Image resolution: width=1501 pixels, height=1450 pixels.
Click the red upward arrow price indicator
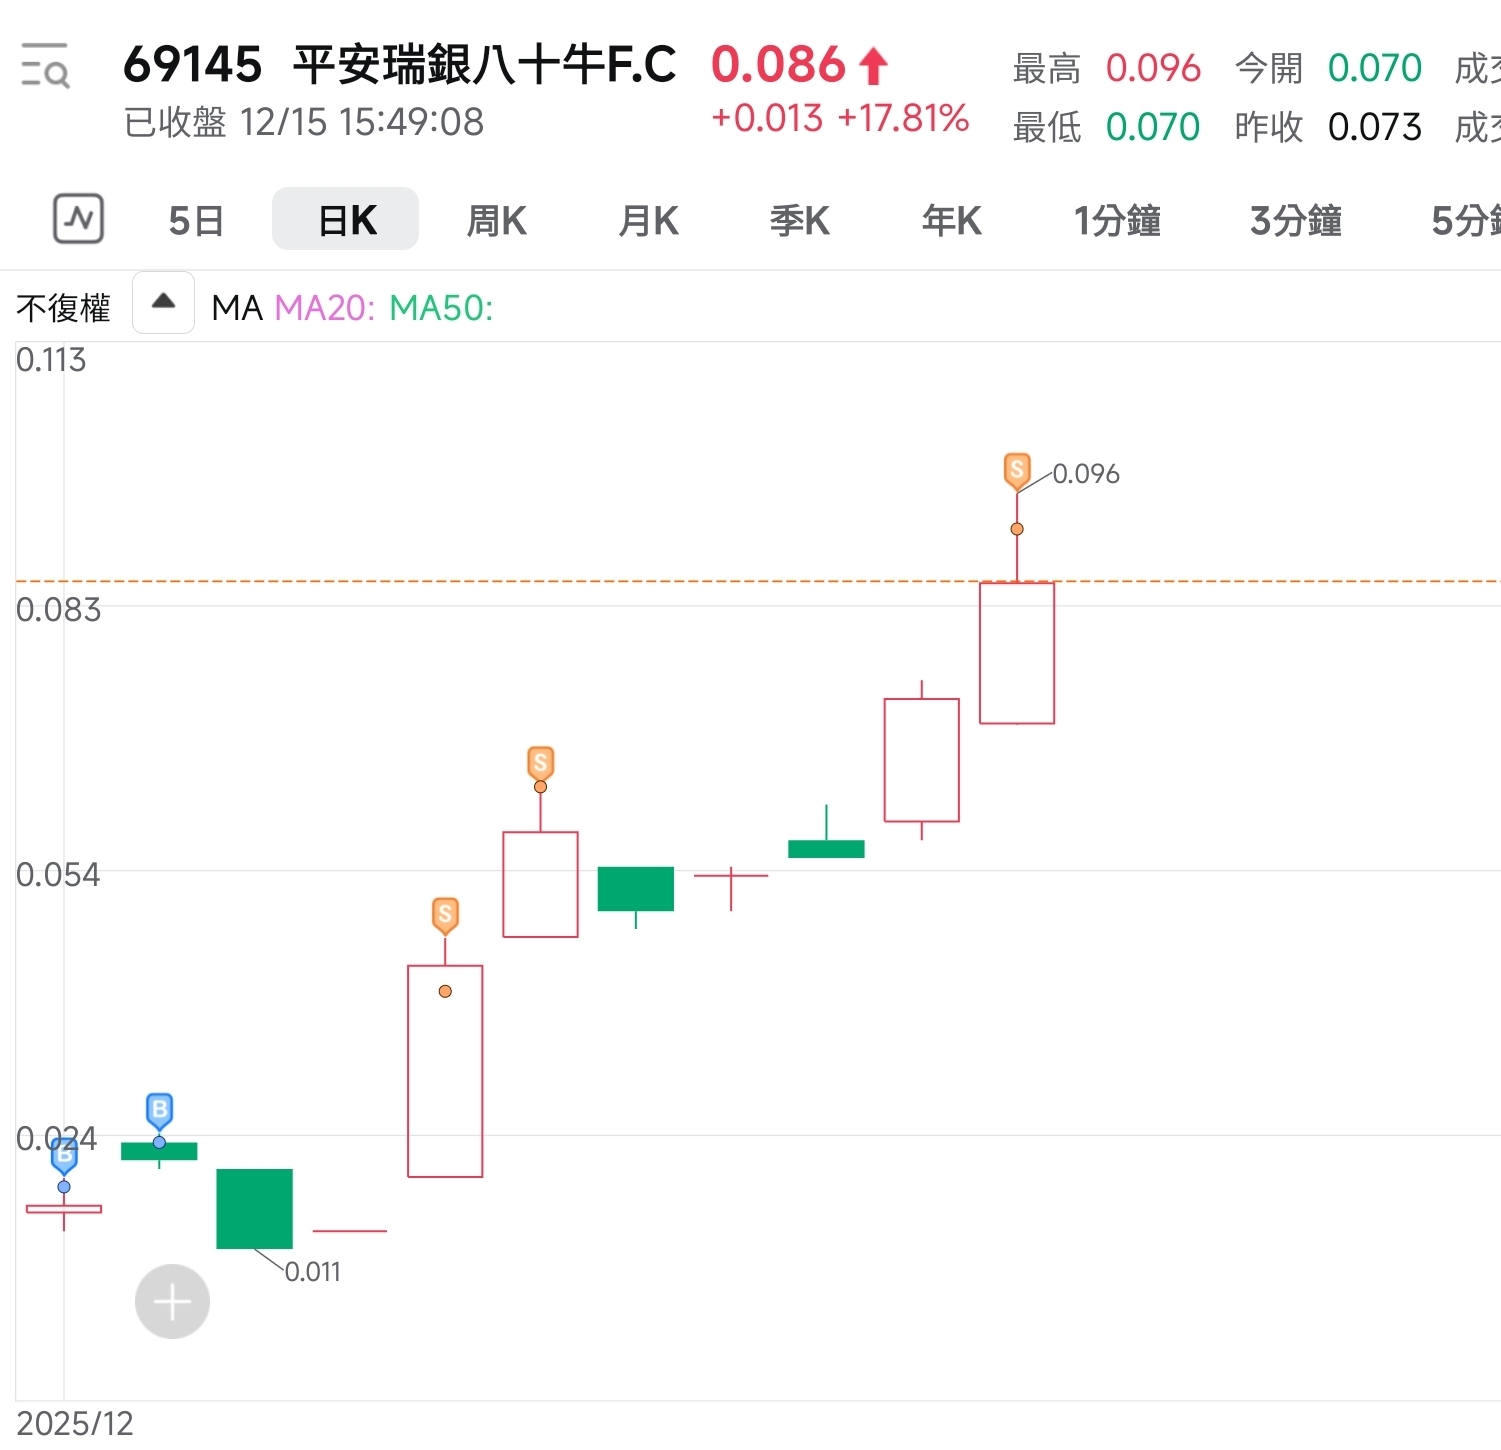pyautogui.click(x=871, y=65)
